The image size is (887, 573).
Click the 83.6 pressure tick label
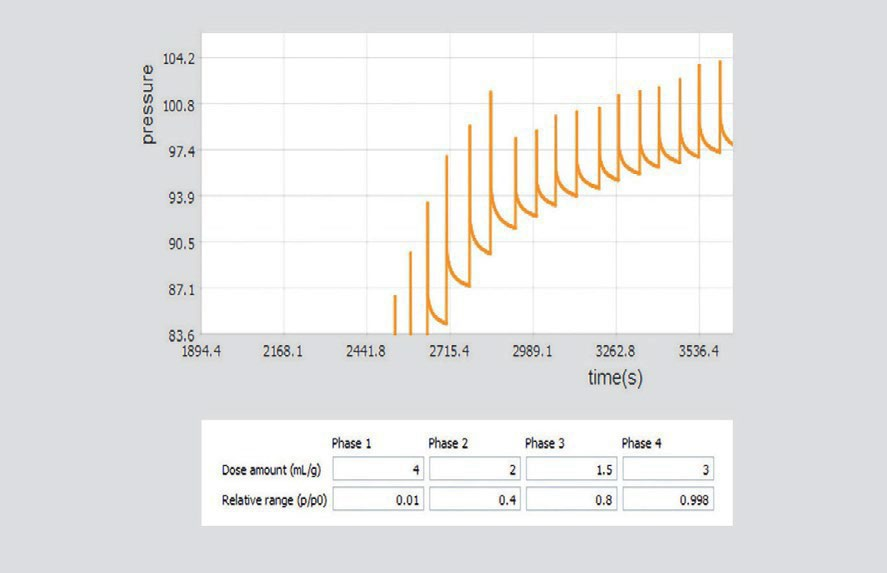[x=181, y=335]
